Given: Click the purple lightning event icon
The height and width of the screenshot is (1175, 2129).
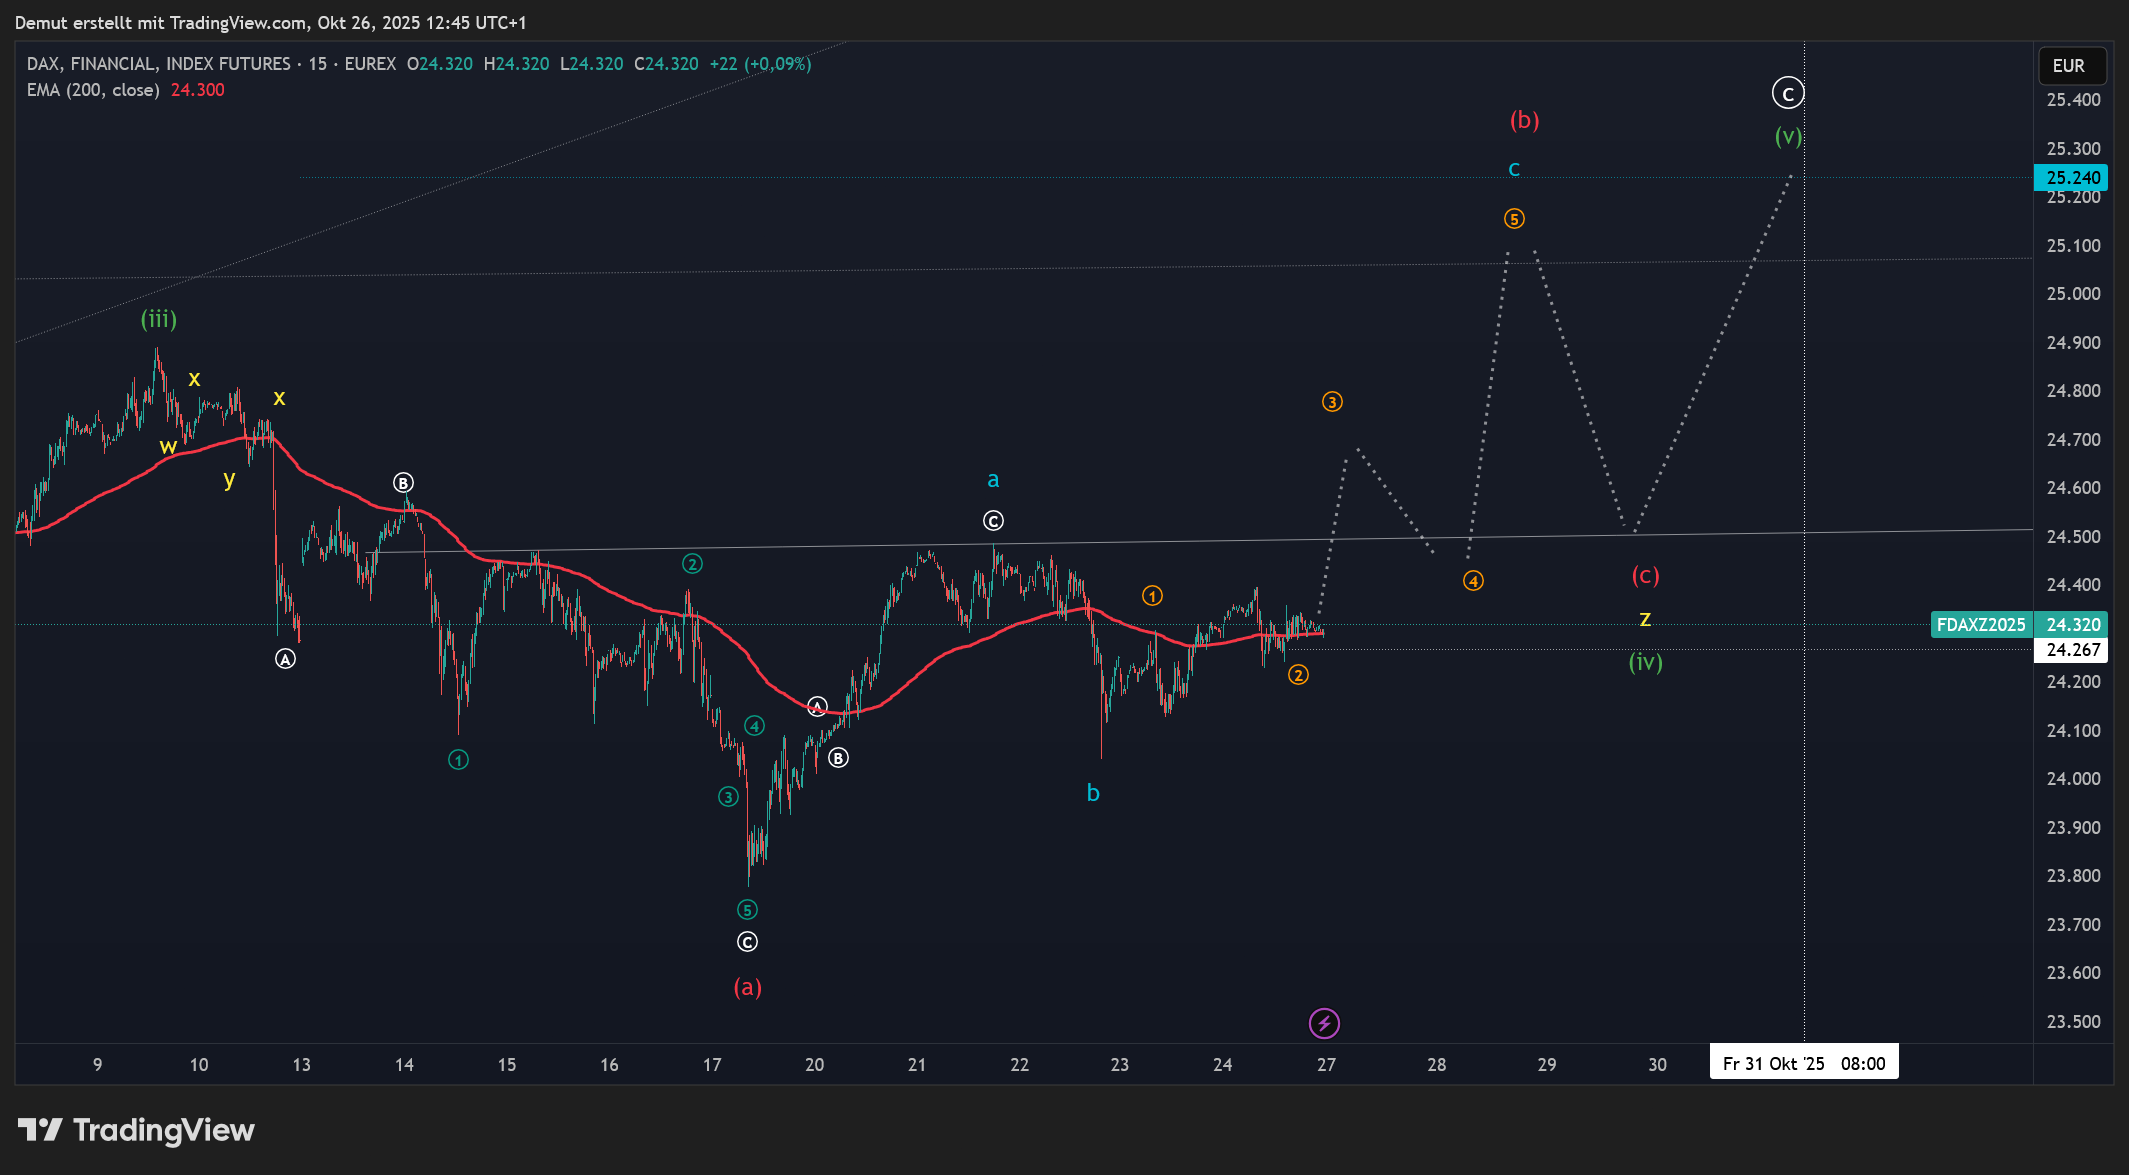Looking at the screenshot, I should pos(1324,1023).
